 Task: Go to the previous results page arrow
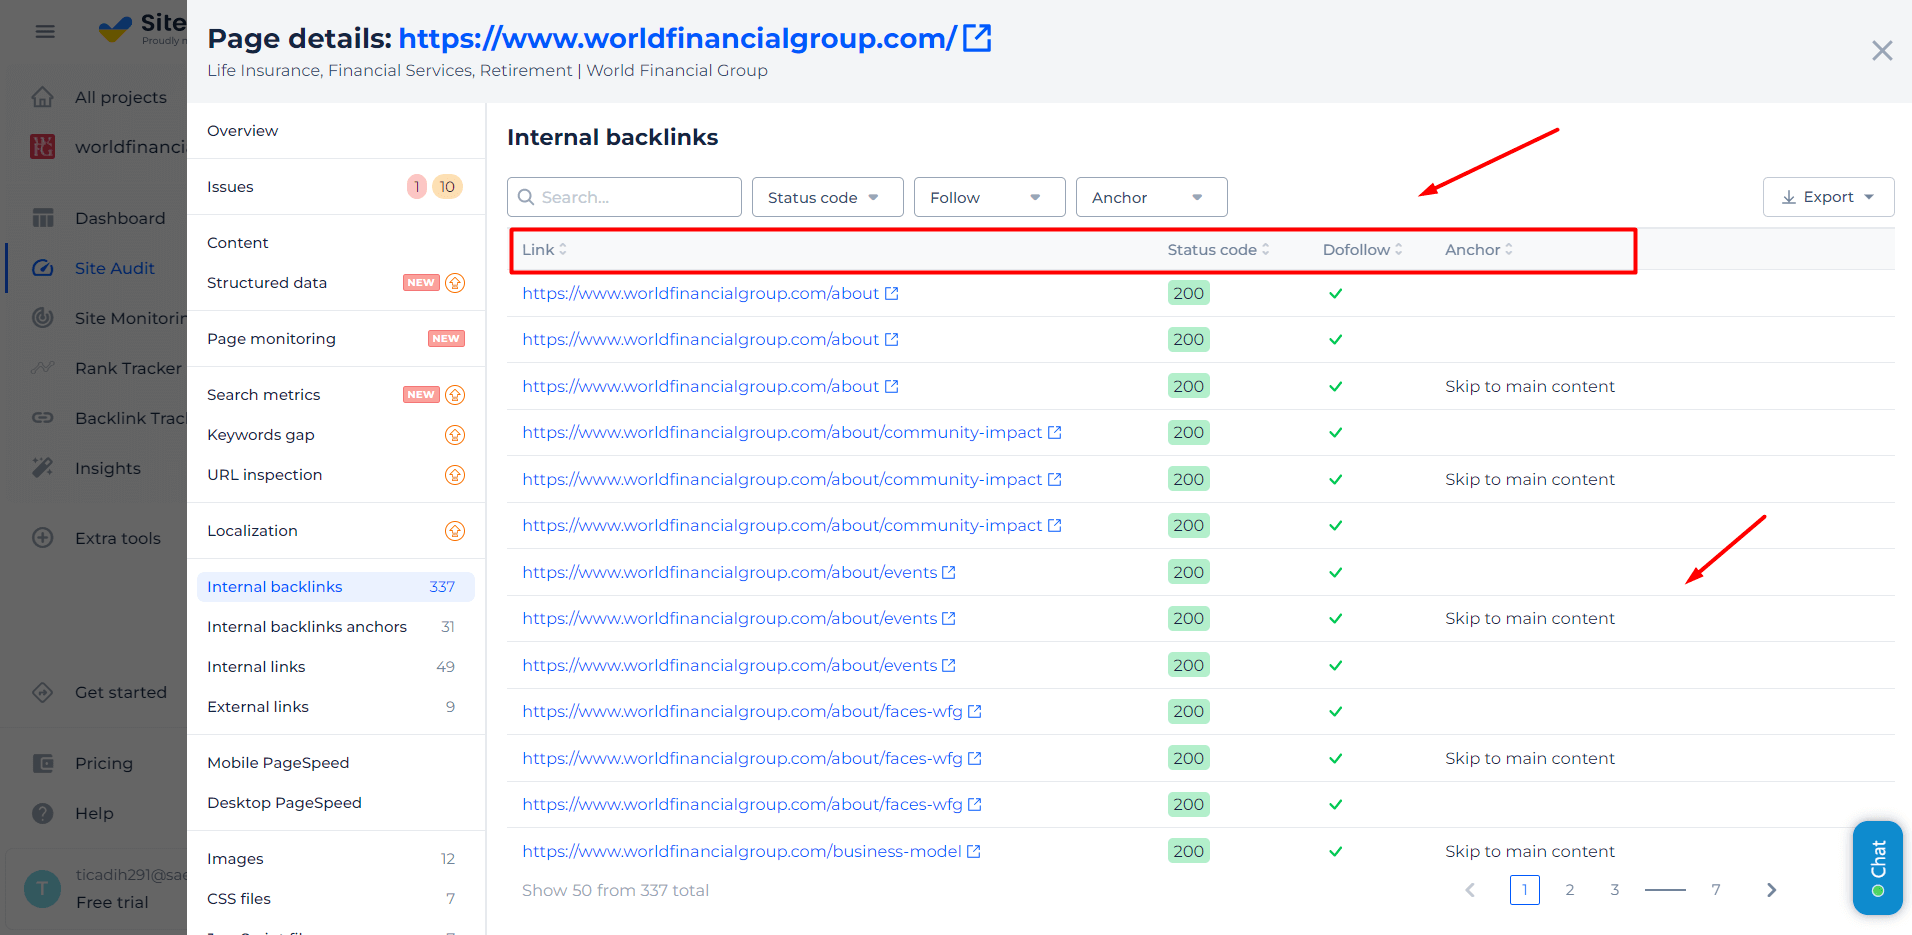tap(1470, 890)
